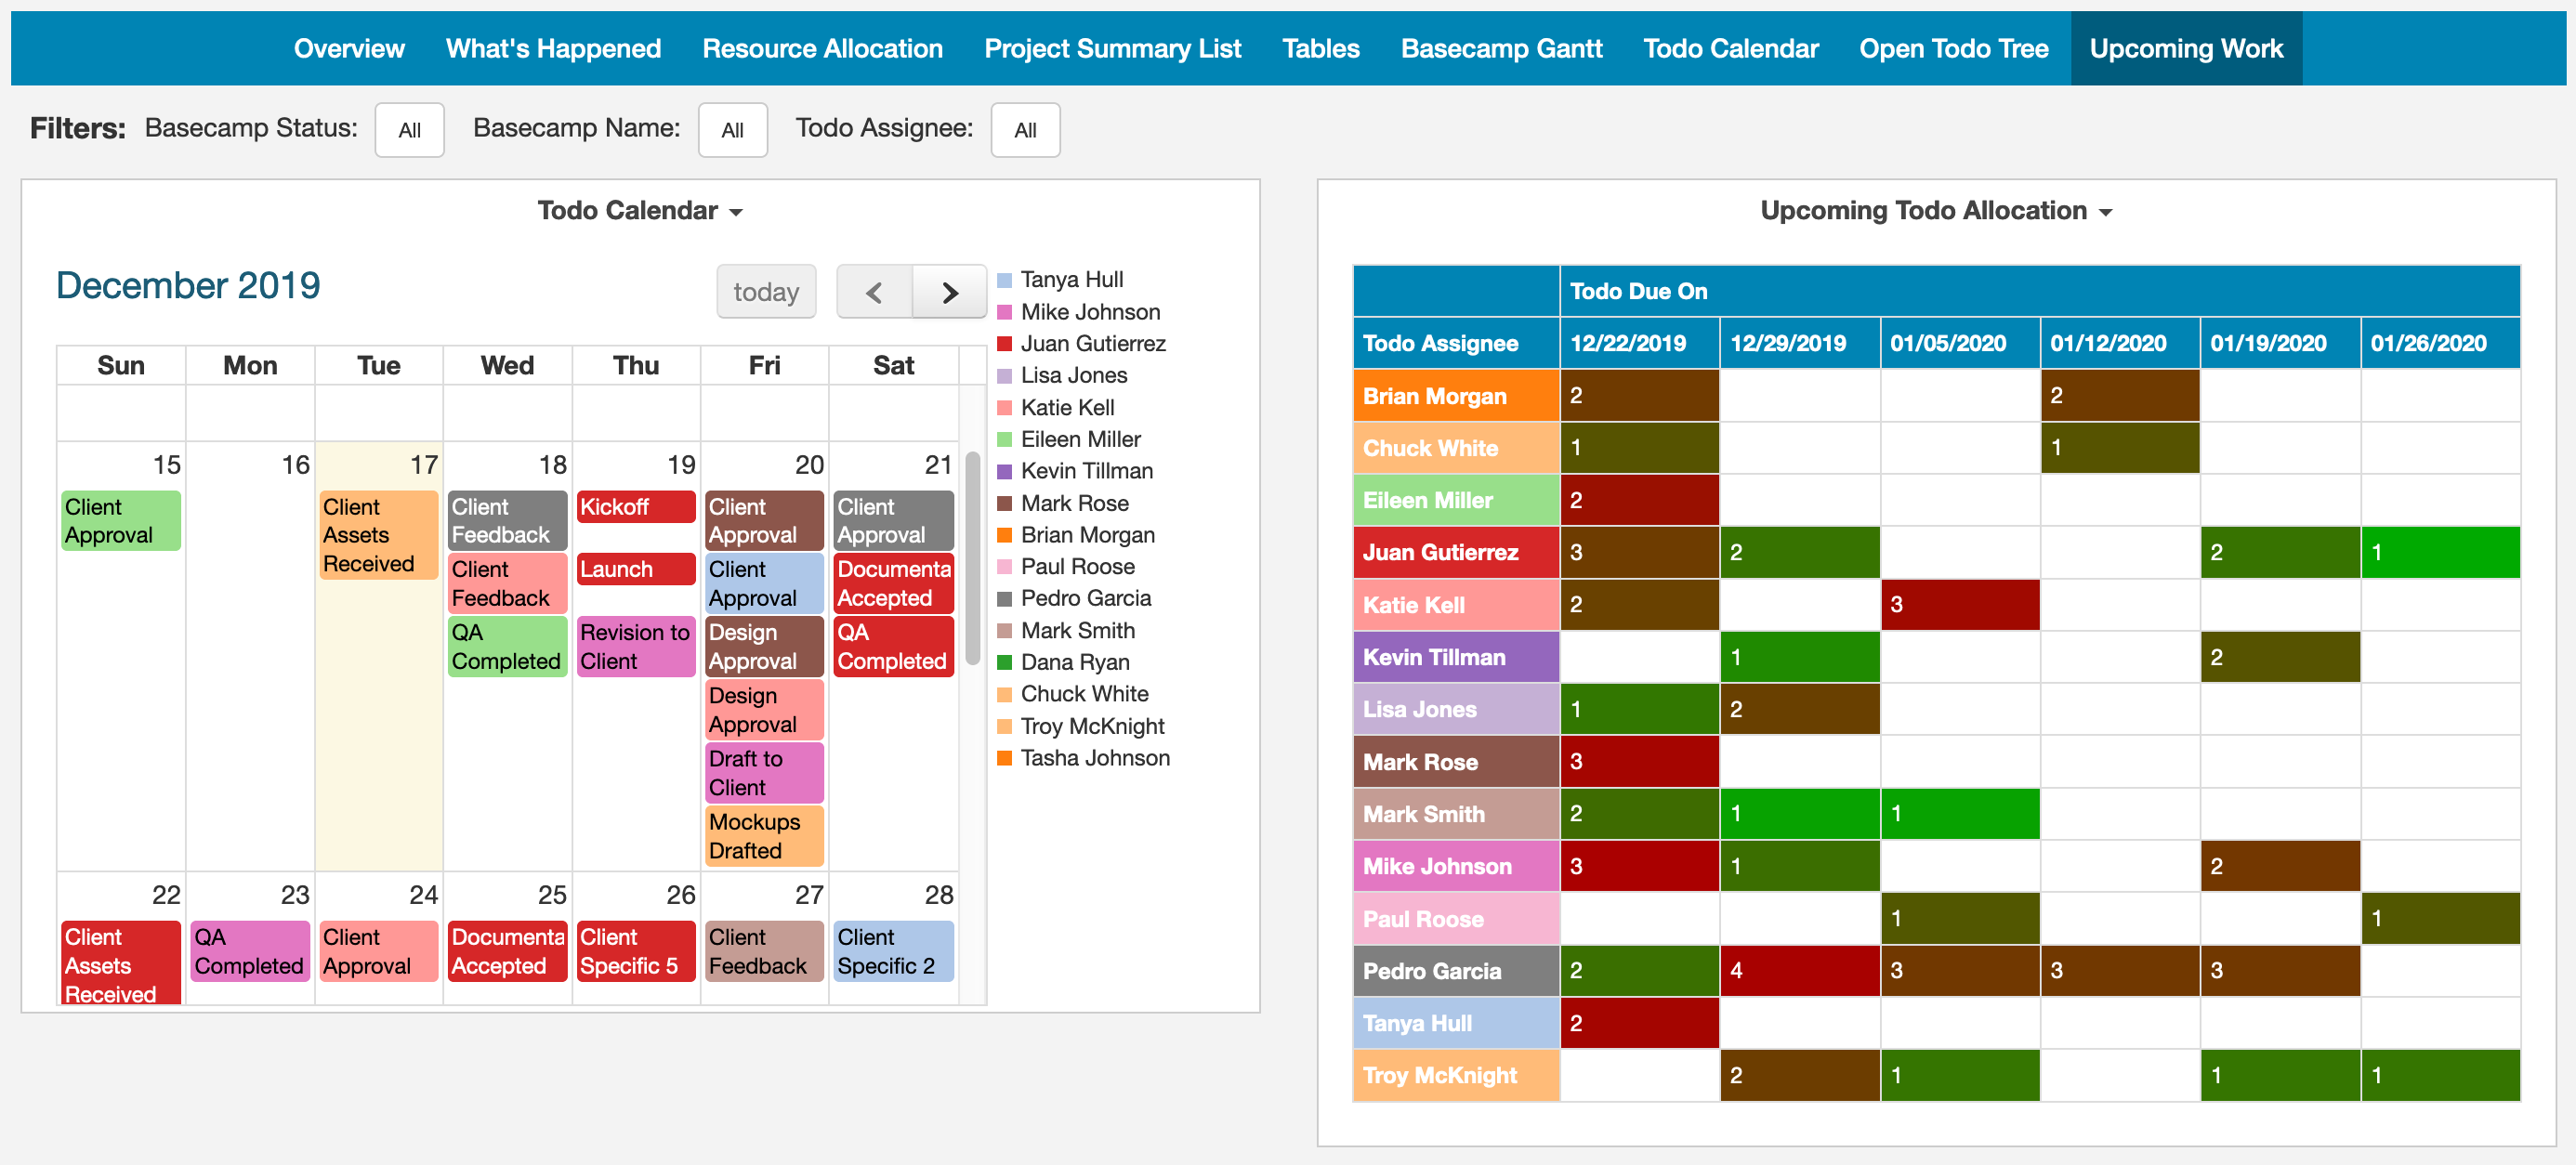Click the today button
Image resolution: width=2576 pixels, height=1165 pixels.
765,292
